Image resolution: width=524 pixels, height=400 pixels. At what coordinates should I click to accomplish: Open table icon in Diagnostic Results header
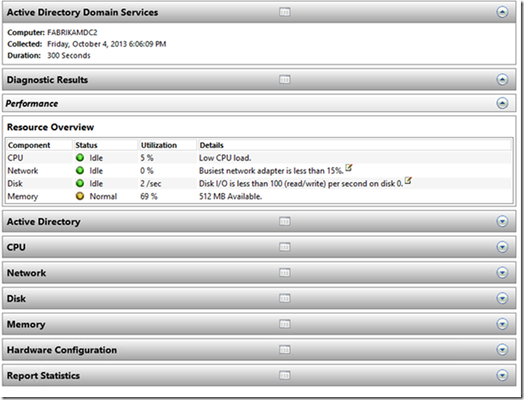point(284,80)
